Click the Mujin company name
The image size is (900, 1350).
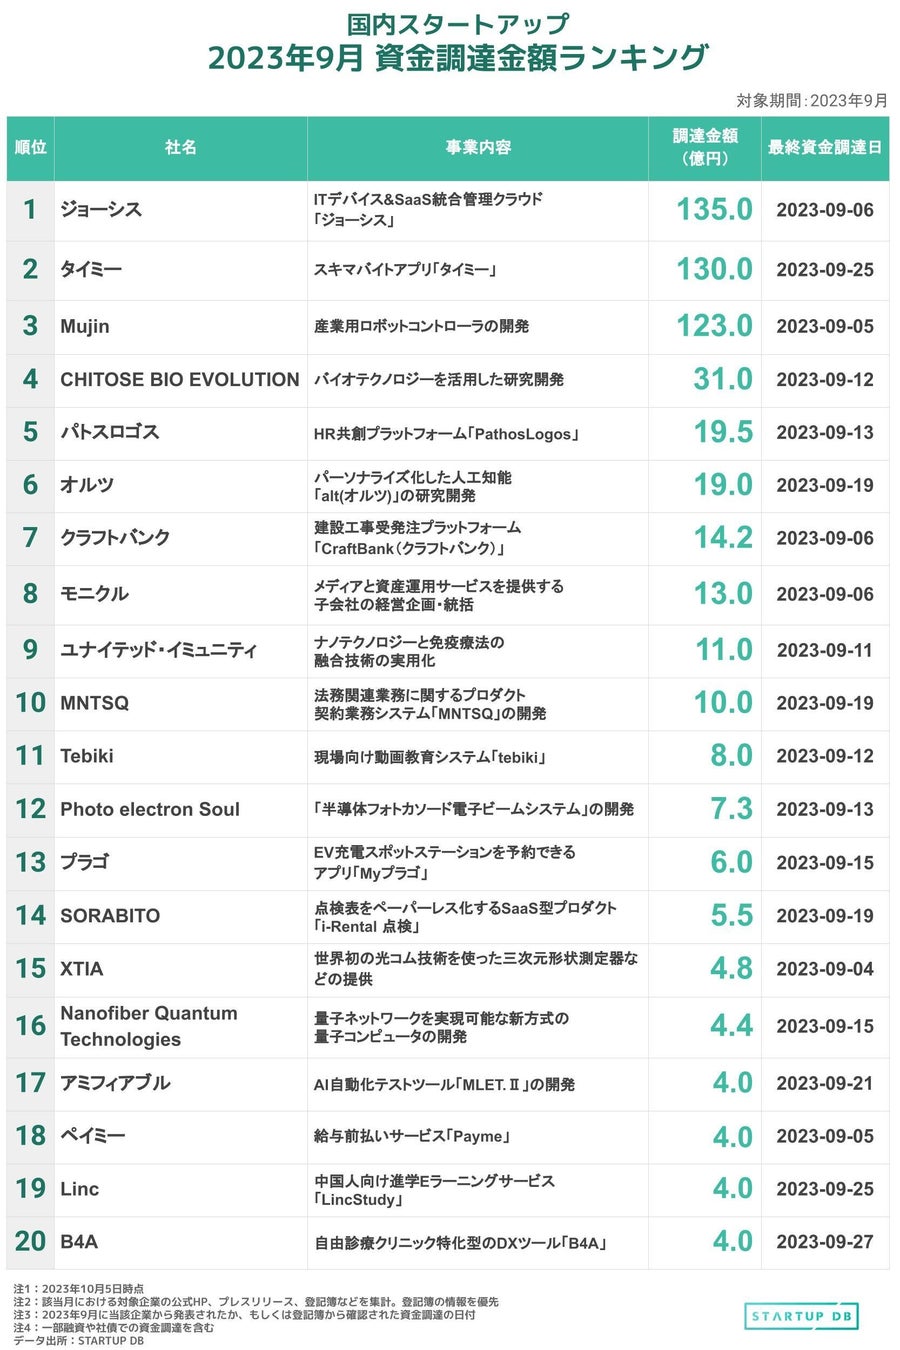click(x=85, y=326)
